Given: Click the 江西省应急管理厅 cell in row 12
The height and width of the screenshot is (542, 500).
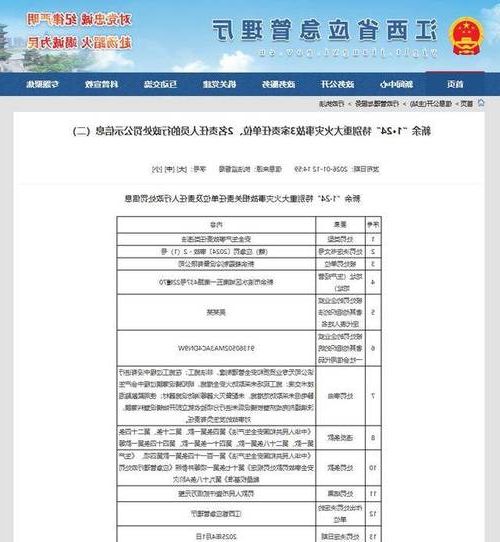Looking at the screenshot, I should [216, 514].
